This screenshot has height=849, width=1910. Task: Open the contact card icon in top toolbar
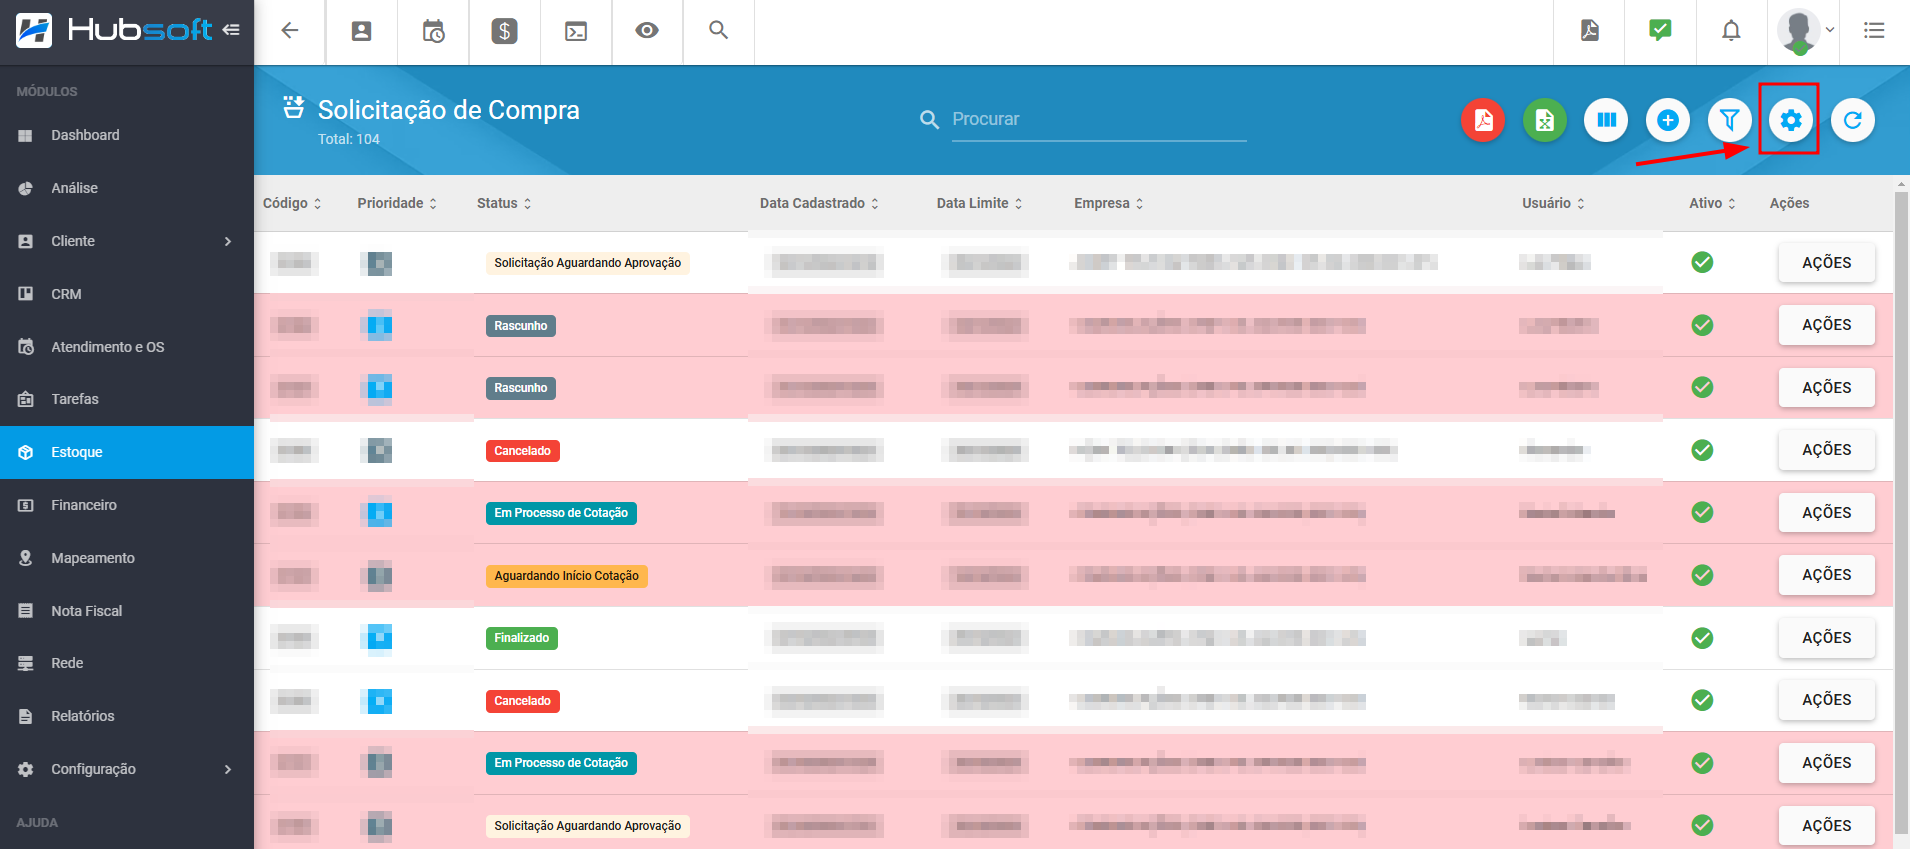tap(361, 31)
